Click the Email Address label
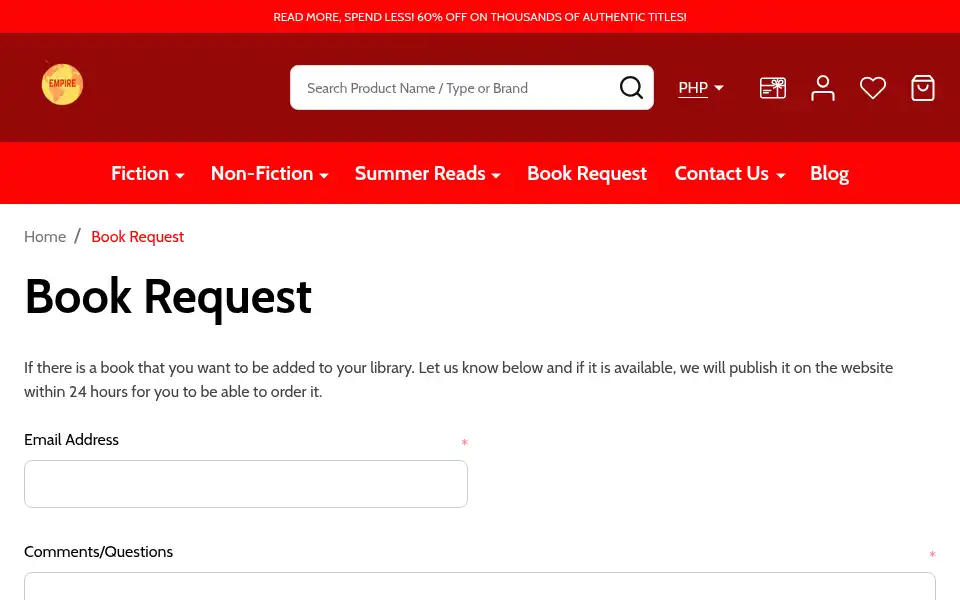 coord(71,440)
